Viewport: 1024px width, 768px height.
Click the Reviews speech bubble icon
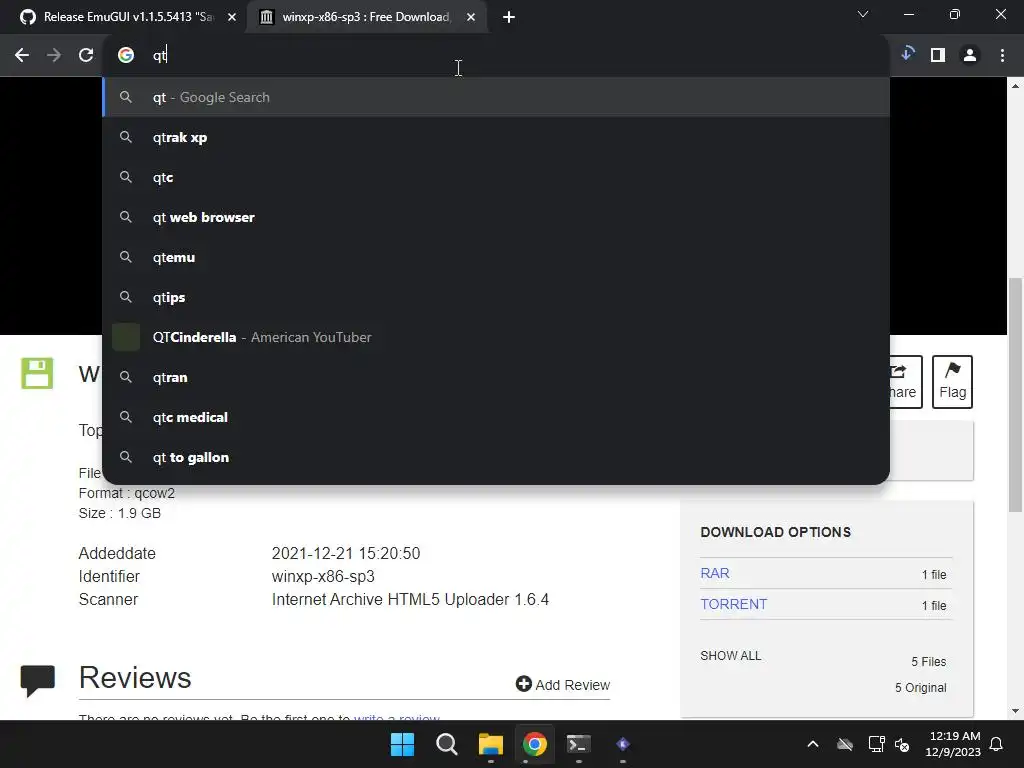(x=37, y=680)
